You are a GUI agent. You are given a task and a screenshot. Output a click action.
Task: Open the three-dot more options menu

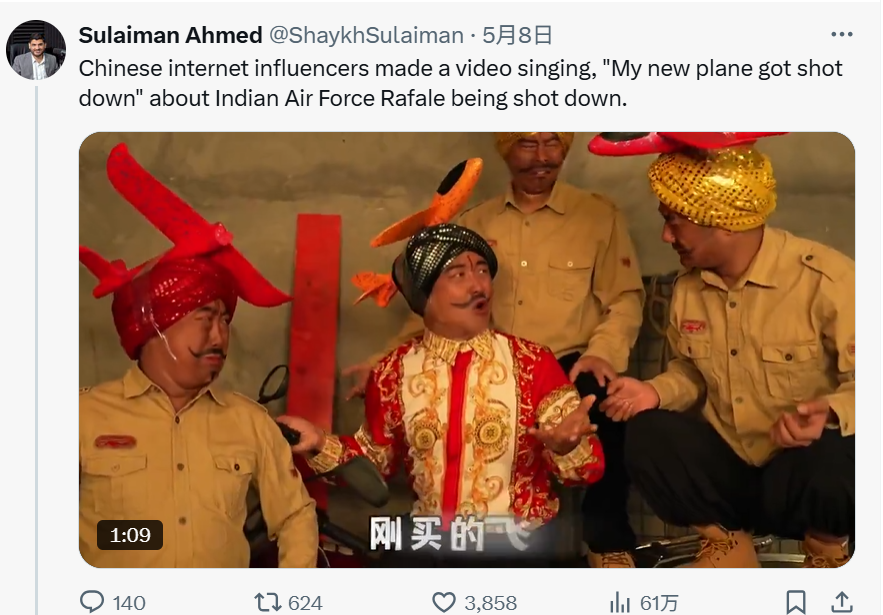[x=842, y=35]
